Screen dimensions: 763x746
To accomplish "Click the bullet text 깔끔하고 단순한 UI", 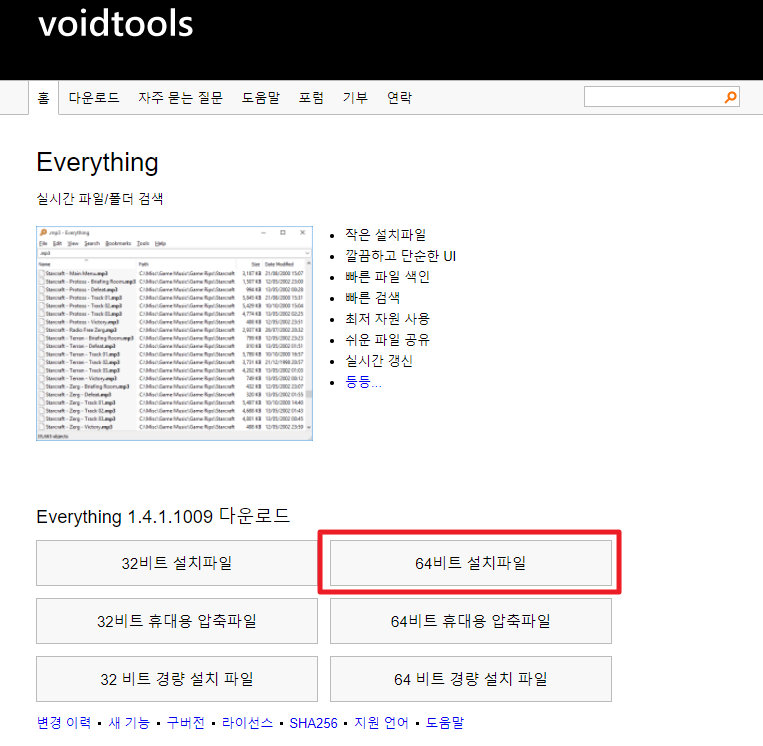I will pyautogui.click(x=400, y=255).
